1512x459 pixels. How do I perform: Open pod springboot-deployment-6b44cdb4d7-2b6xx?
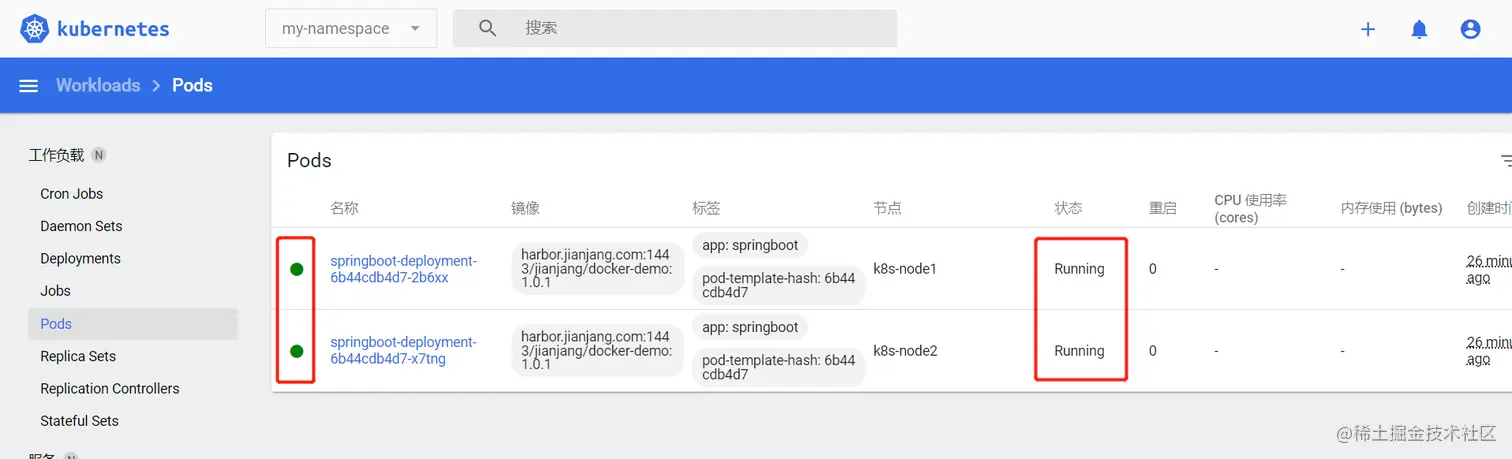point(404,269)
